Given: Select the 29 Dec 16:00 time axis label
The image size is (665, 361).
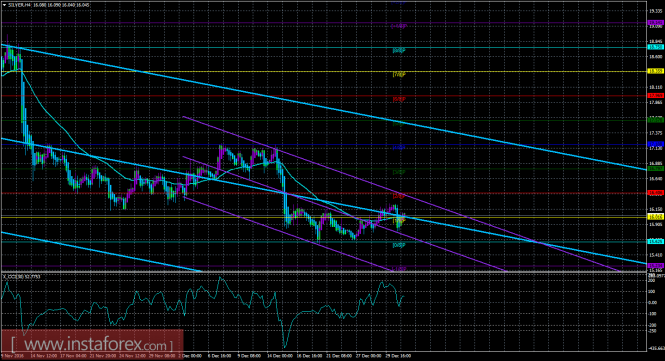Looking at the screenshot, I should [x=399, y=356].
